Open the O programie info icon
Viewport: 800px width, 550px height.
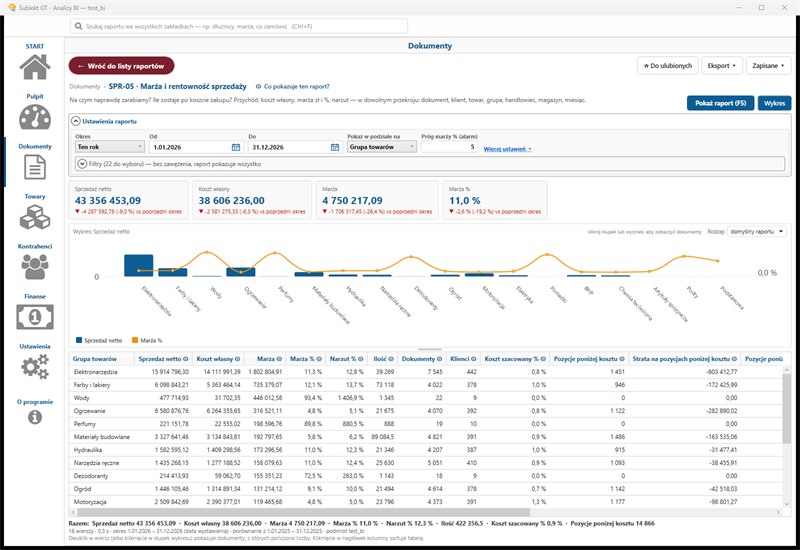click(x=35, y=417)
